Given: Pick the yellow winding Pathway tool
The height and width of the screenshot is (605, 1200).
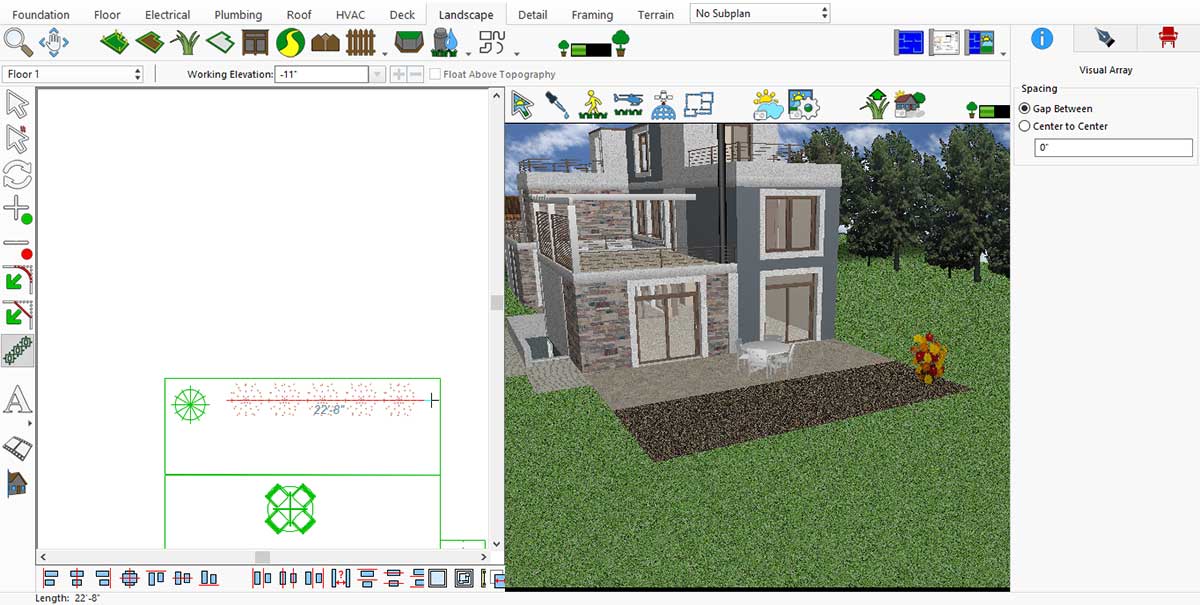Looking at the screenshot, I should point(290,42).
